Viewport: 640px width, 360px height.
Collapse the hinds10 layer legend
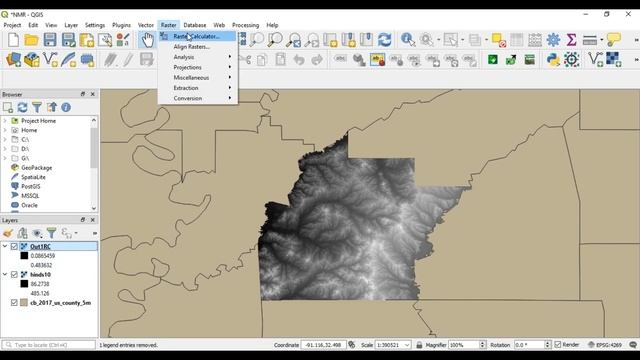click(5, 275)
